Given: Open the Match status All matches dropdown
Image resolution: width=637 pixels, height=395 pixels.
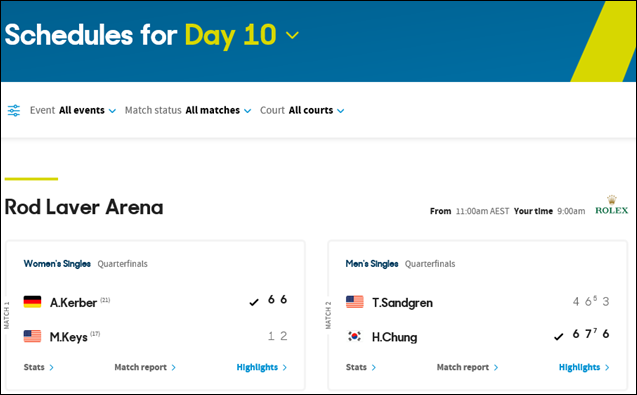Looking at the screenshot, I should click(x=188, y=111).
